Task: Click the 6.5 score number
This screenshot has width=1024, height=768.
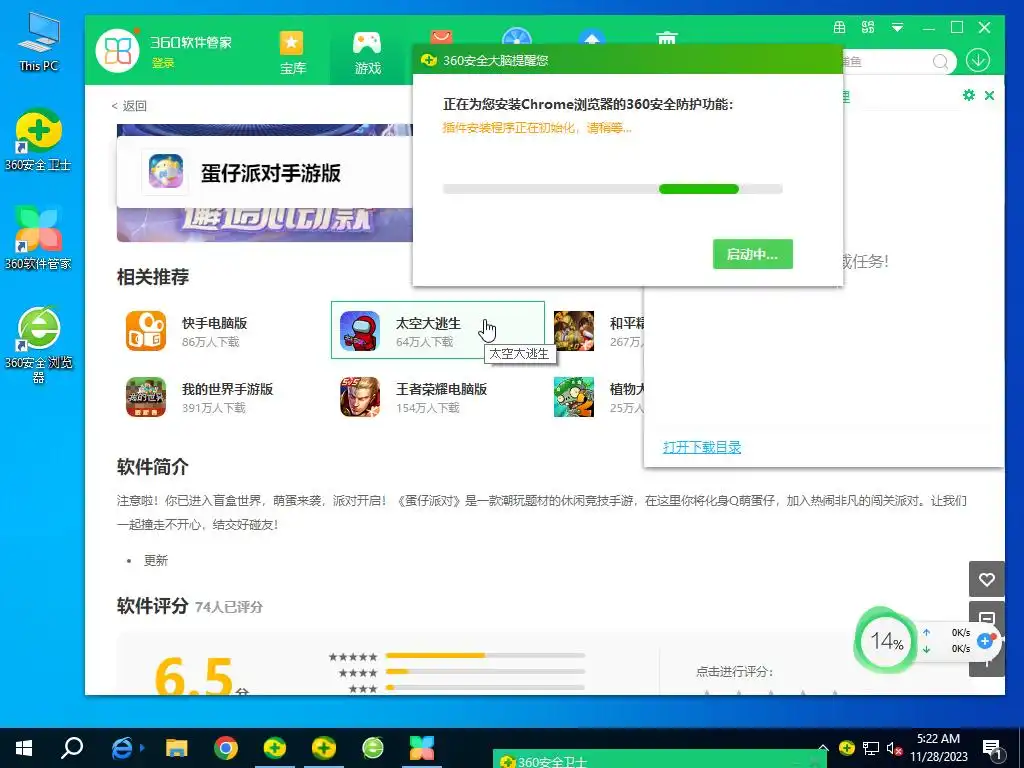Action: tap(194, 675)
